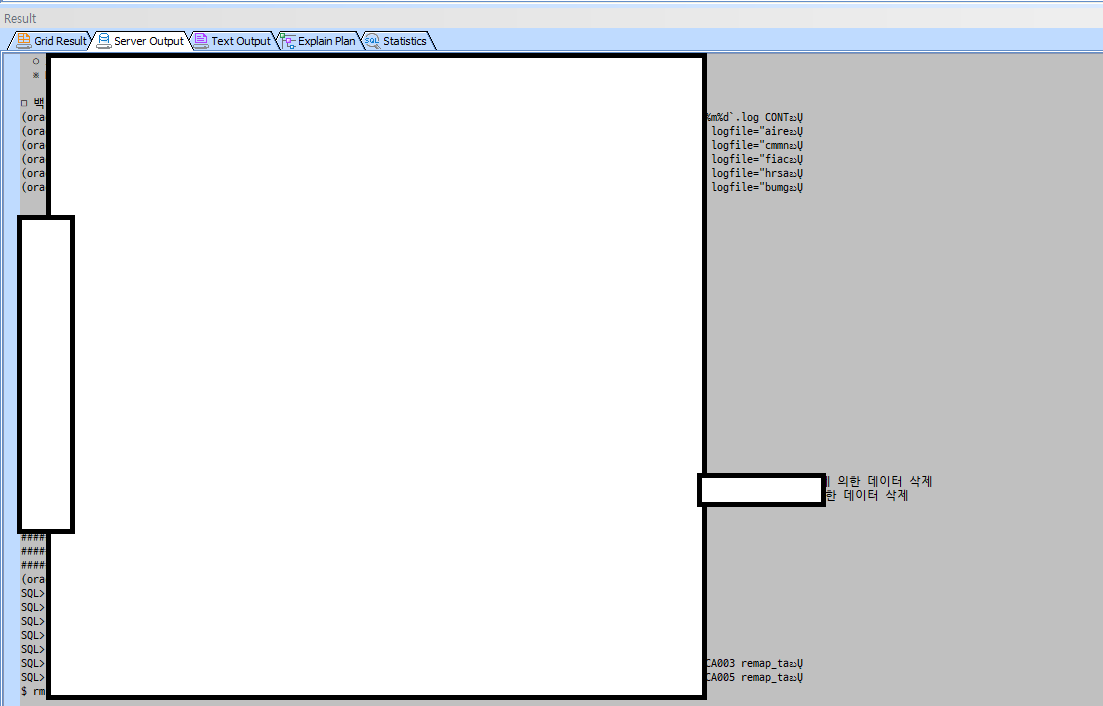
Task: Click the Grid Result tab icon
Action: coord(23,41)
